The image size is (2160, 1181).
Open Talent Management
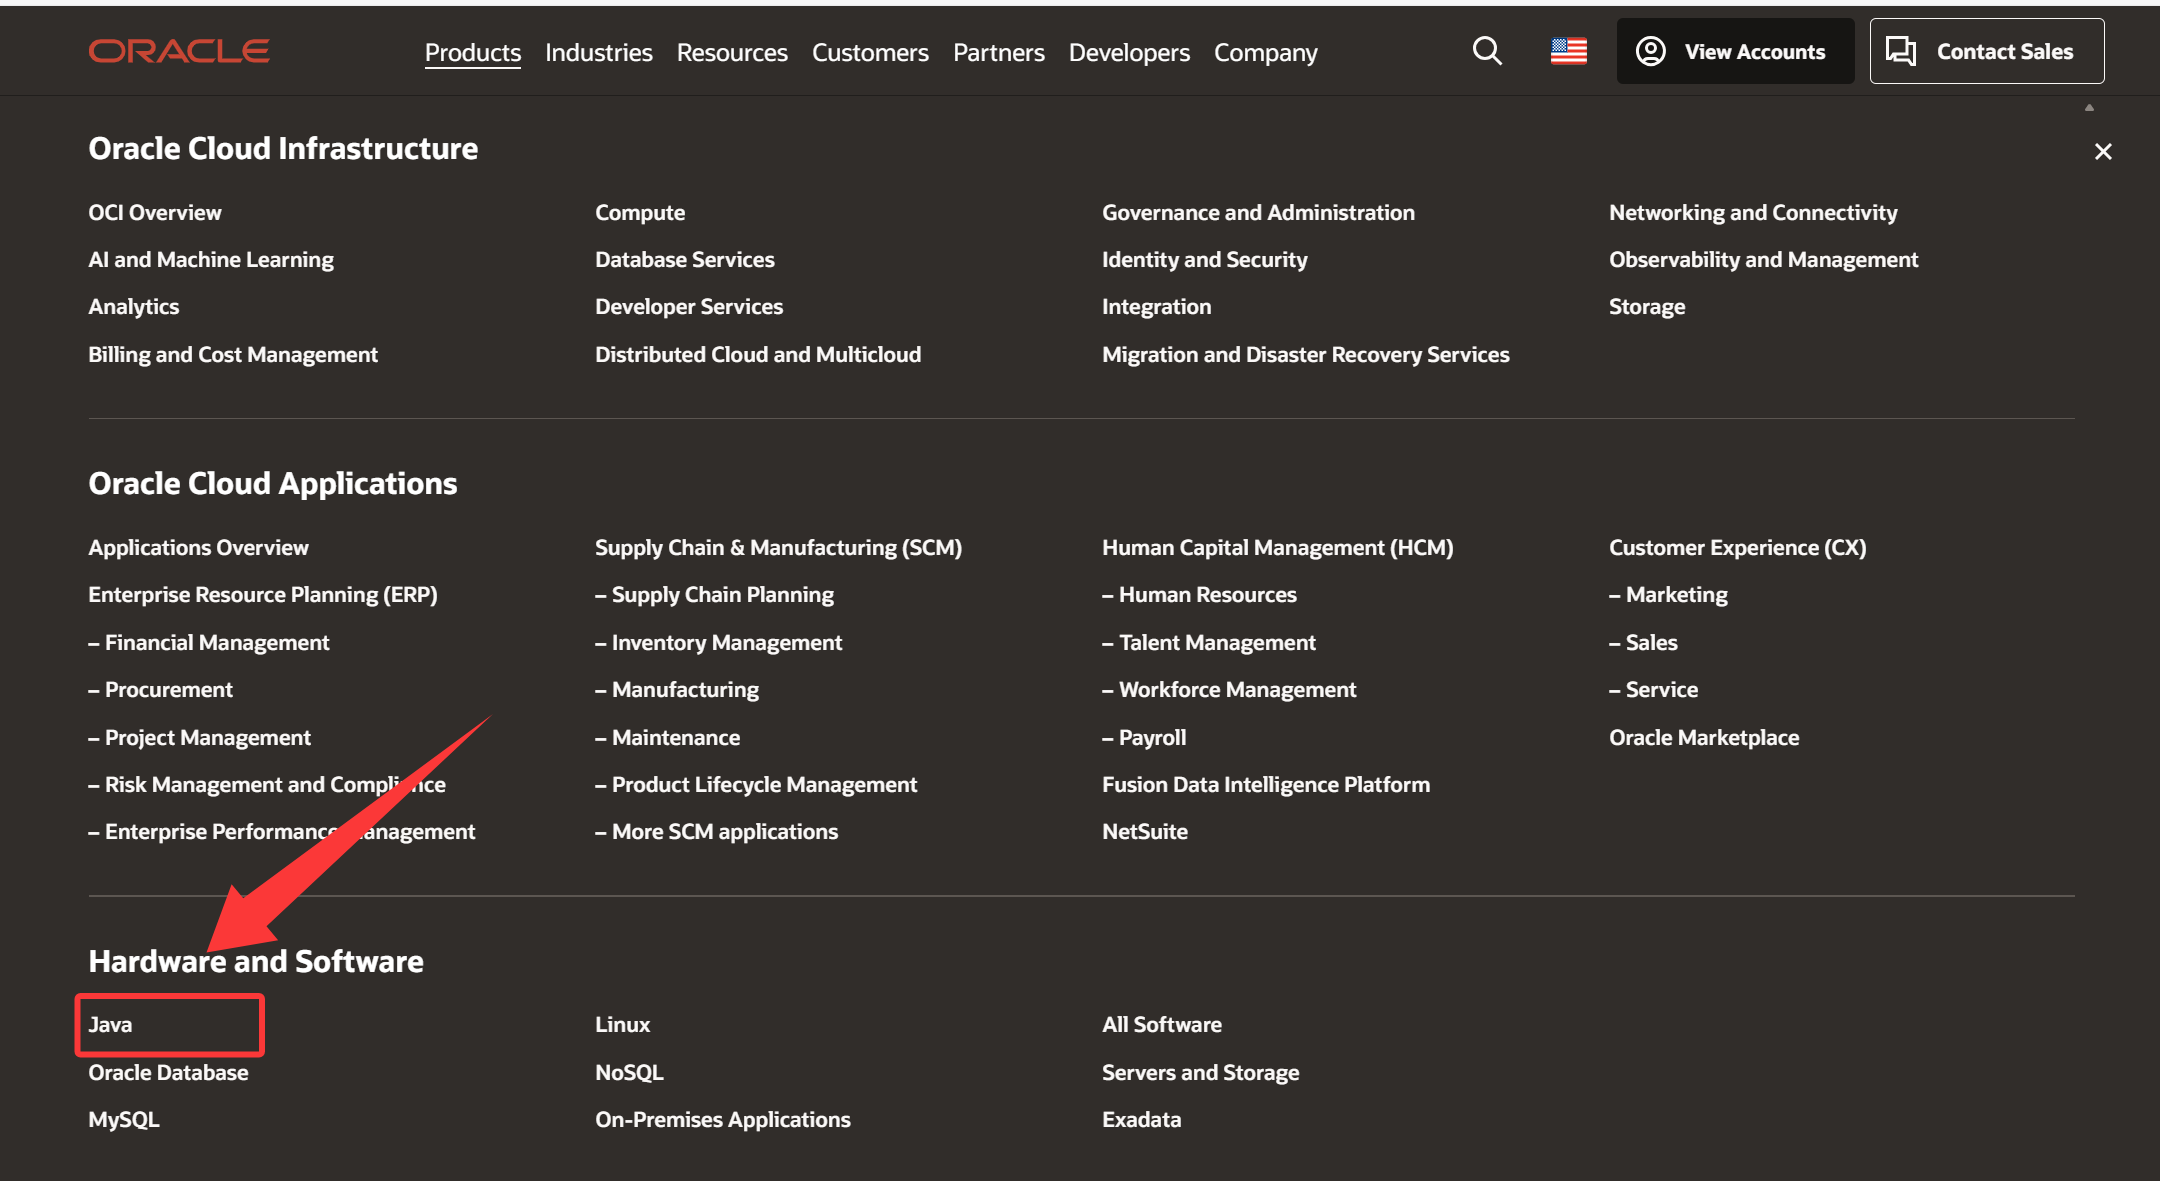[1209, 642]
